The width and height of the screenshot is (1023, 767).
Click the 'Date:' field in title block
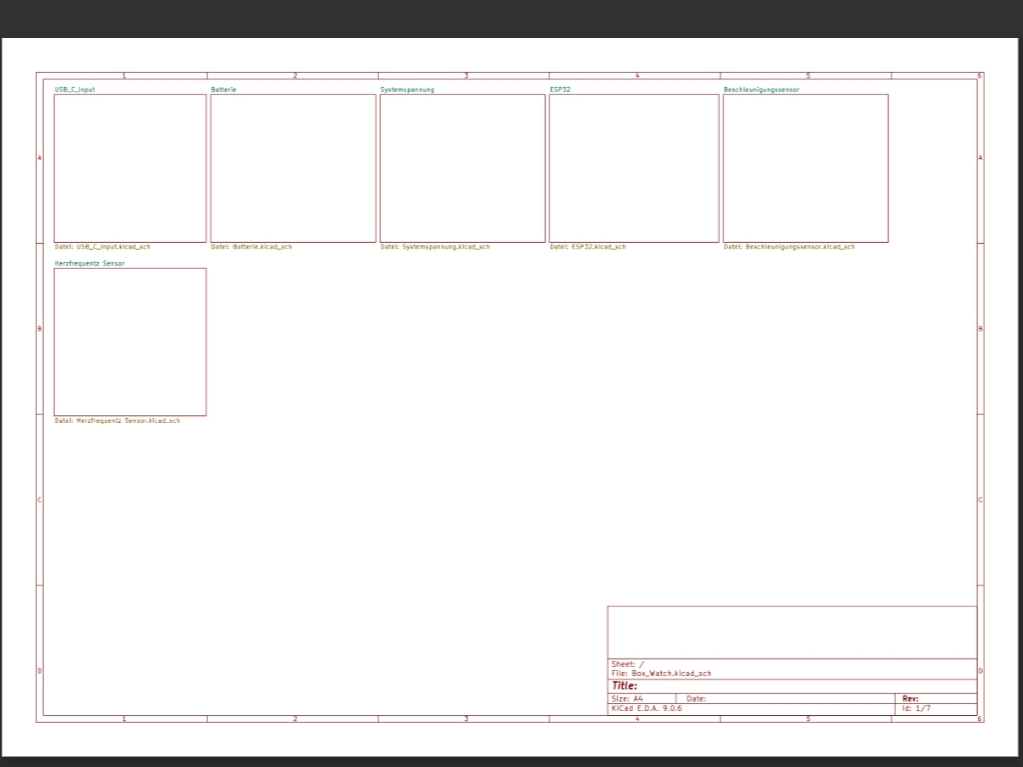pos(697,699)
